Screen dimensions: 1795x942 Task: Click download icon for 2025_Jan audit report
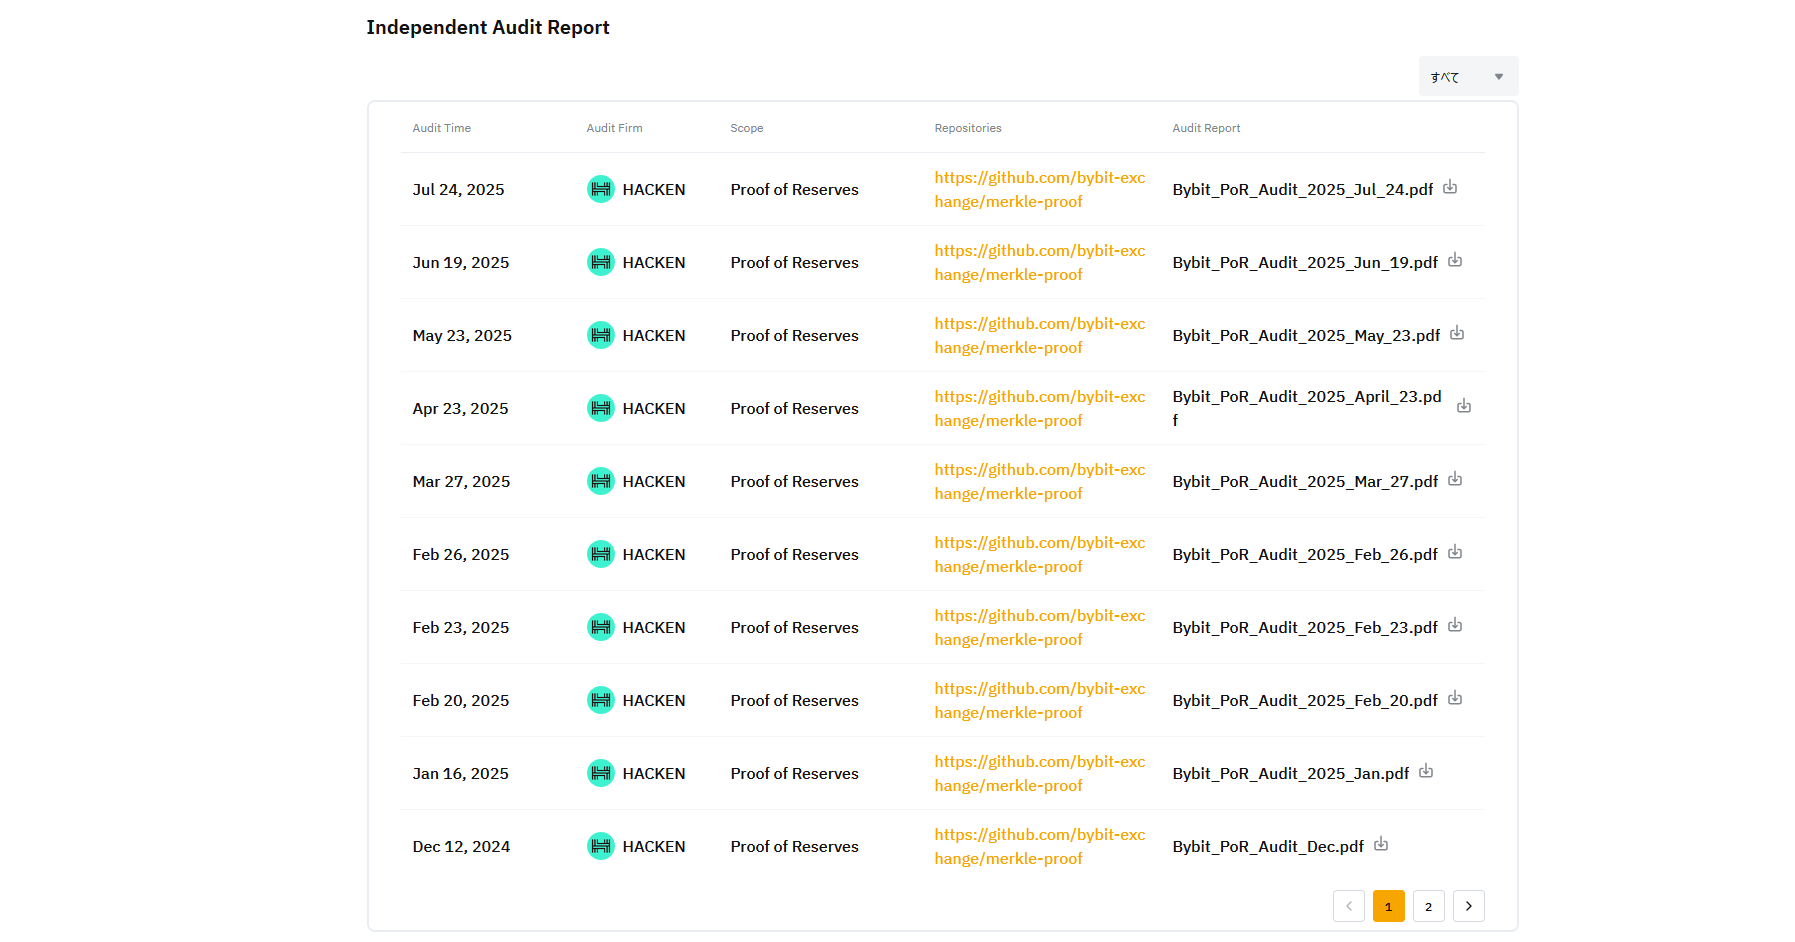pyautogui.click(x=1425, y=771)
